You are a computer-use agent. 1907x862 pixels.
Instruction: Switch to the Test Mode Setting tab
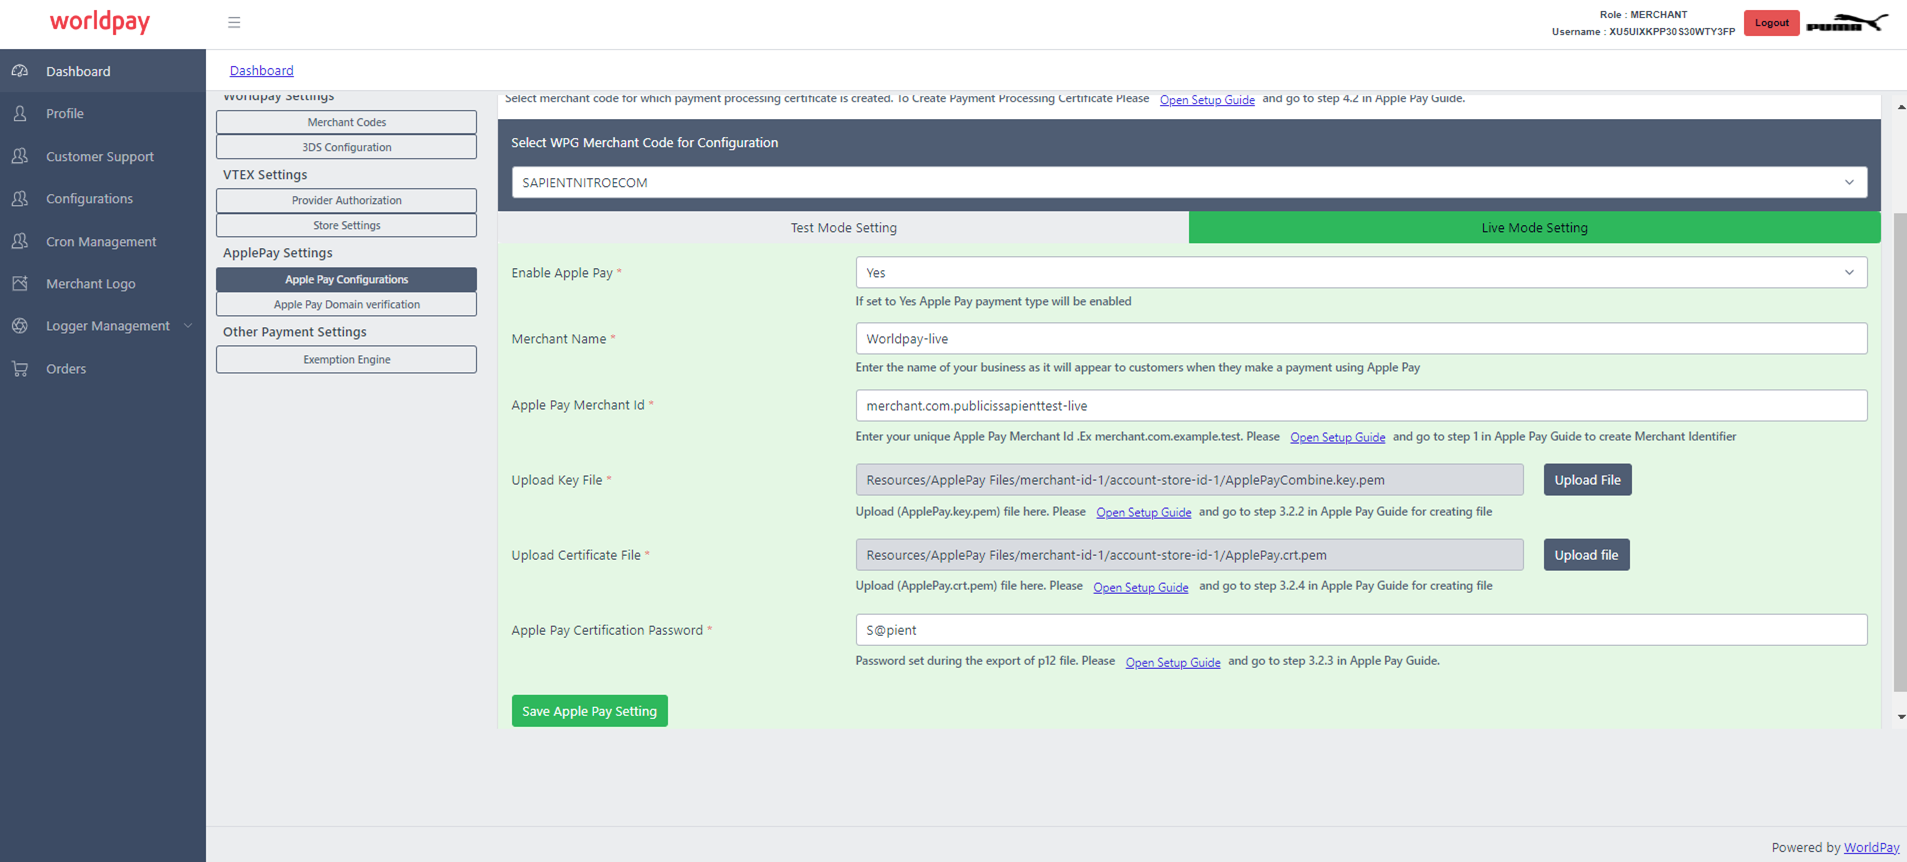tap(843, 228)
